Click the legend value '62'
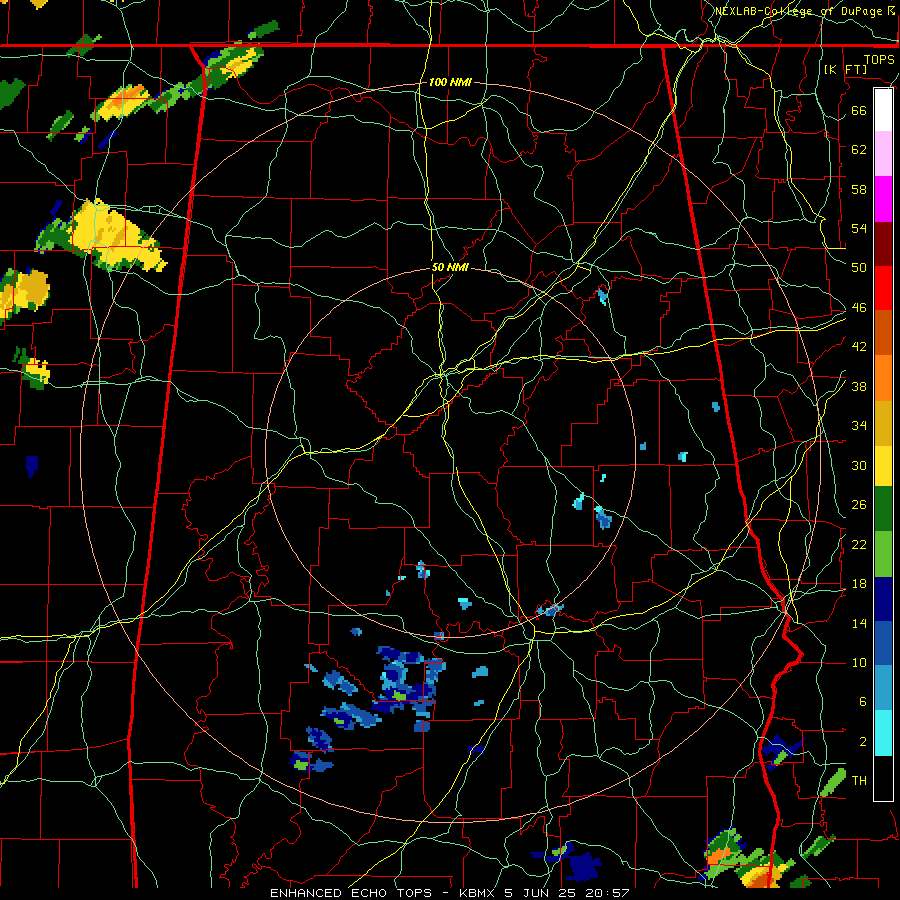Screen dimensions: 900x900 (859, 149)
